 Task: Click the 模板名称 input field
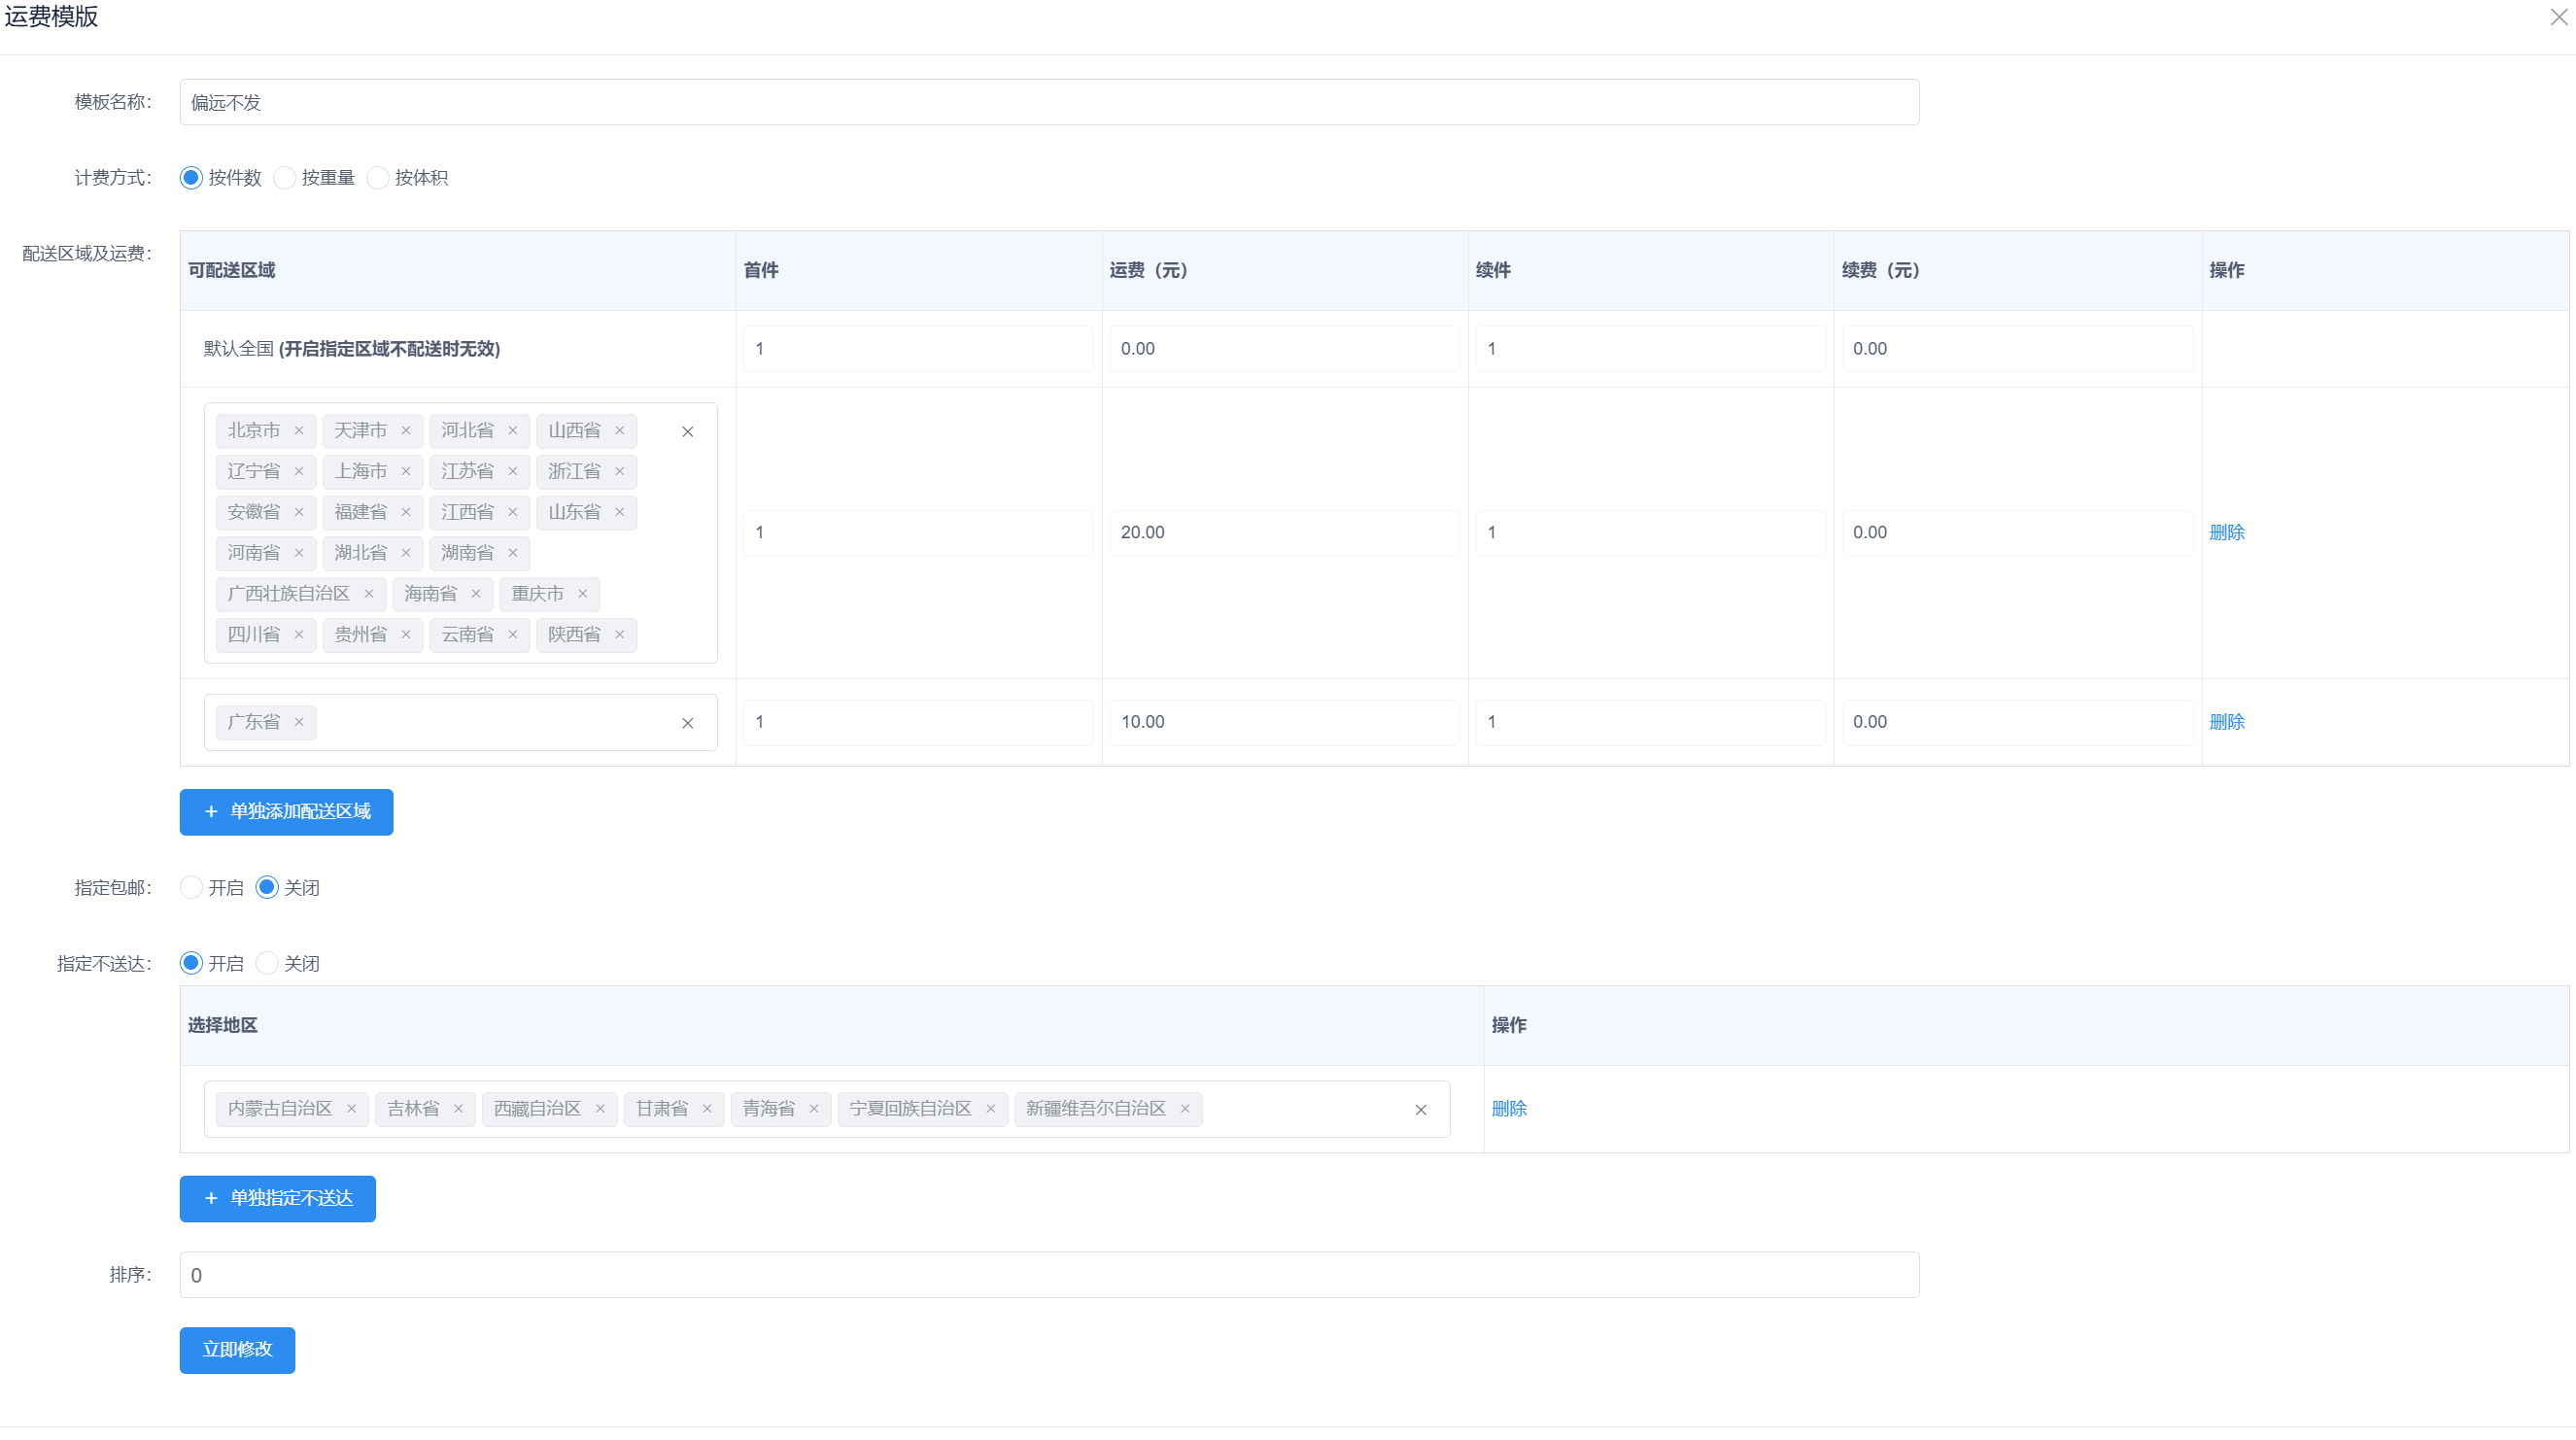[x=1048, y=102]
